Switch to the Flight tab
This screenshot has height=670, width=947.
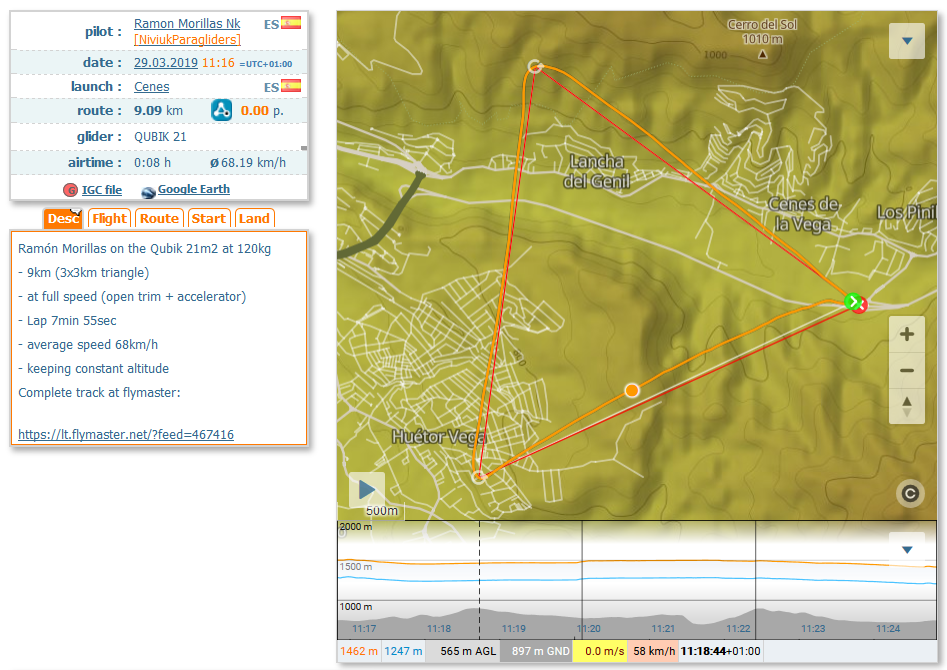click(x=109, y=219)
